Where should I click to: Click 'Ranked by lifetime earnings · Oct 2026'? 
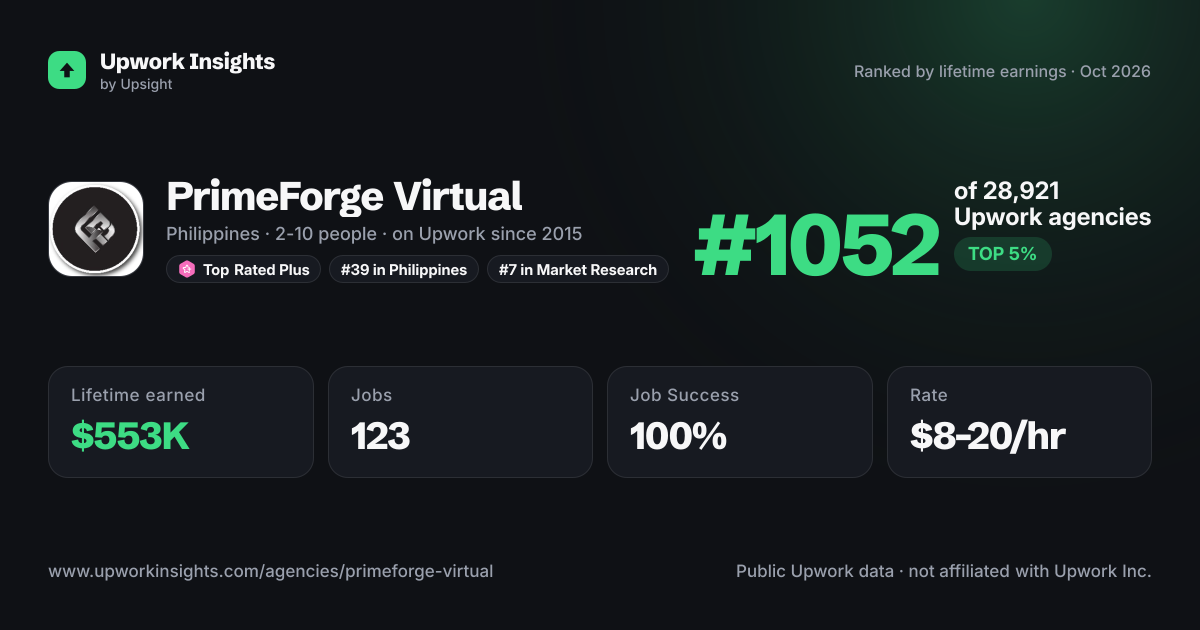1002,72
